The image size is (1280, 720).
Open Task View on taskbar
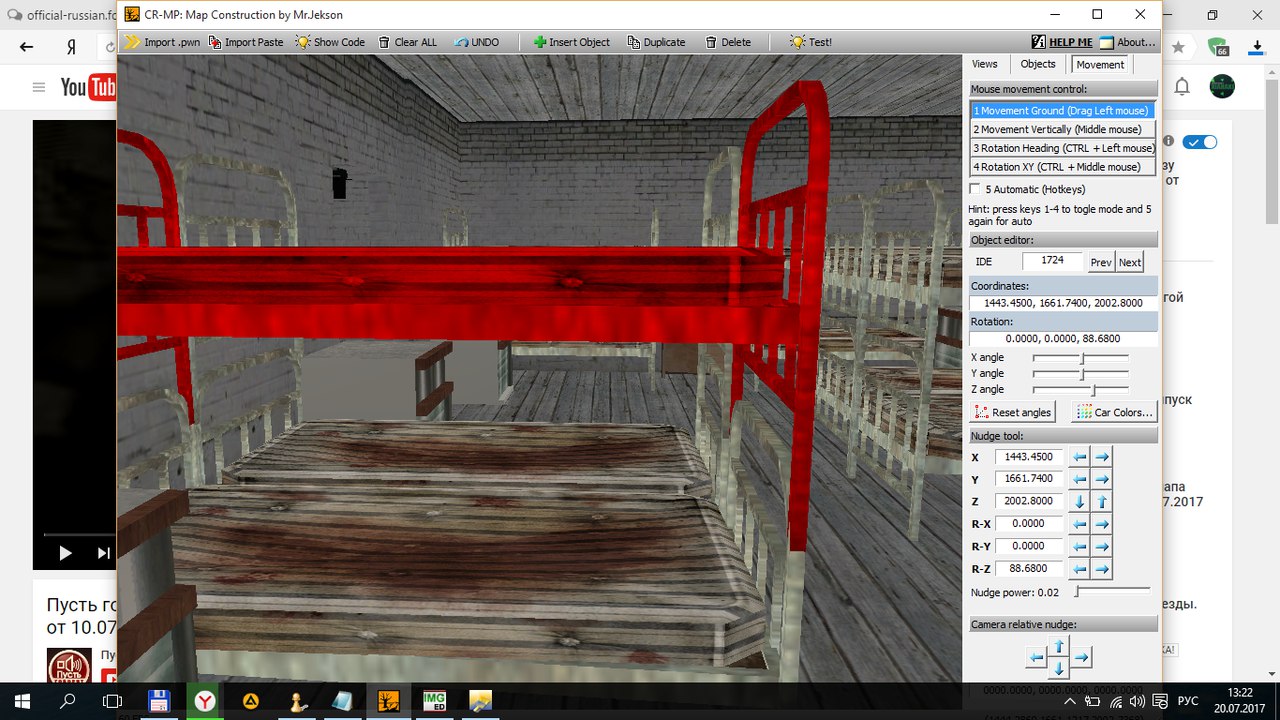click(x=113, y=701)
